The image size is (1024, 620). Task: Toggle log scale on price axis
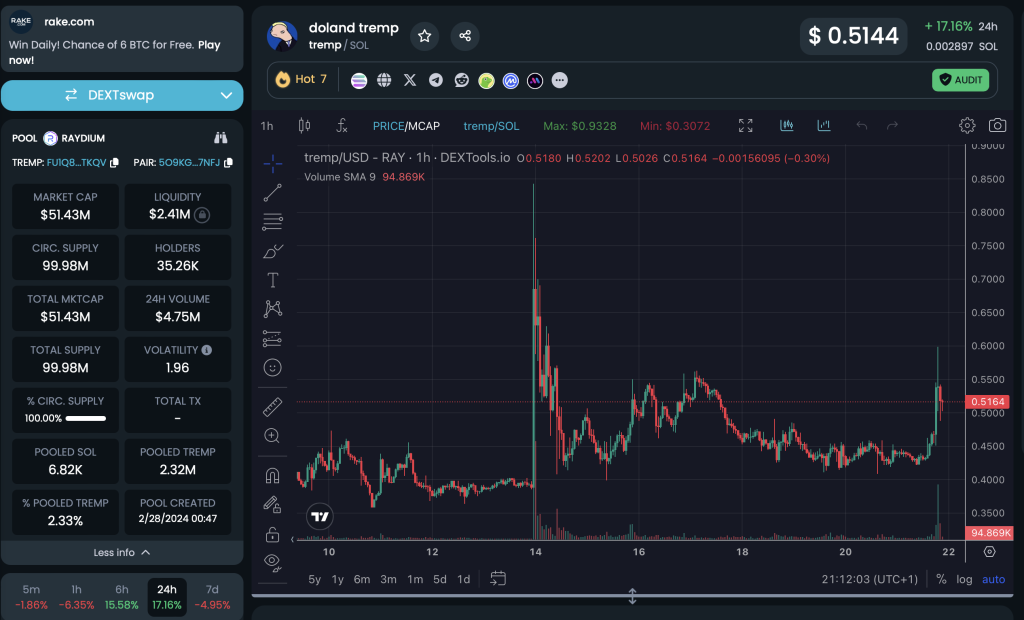(964, 579)
